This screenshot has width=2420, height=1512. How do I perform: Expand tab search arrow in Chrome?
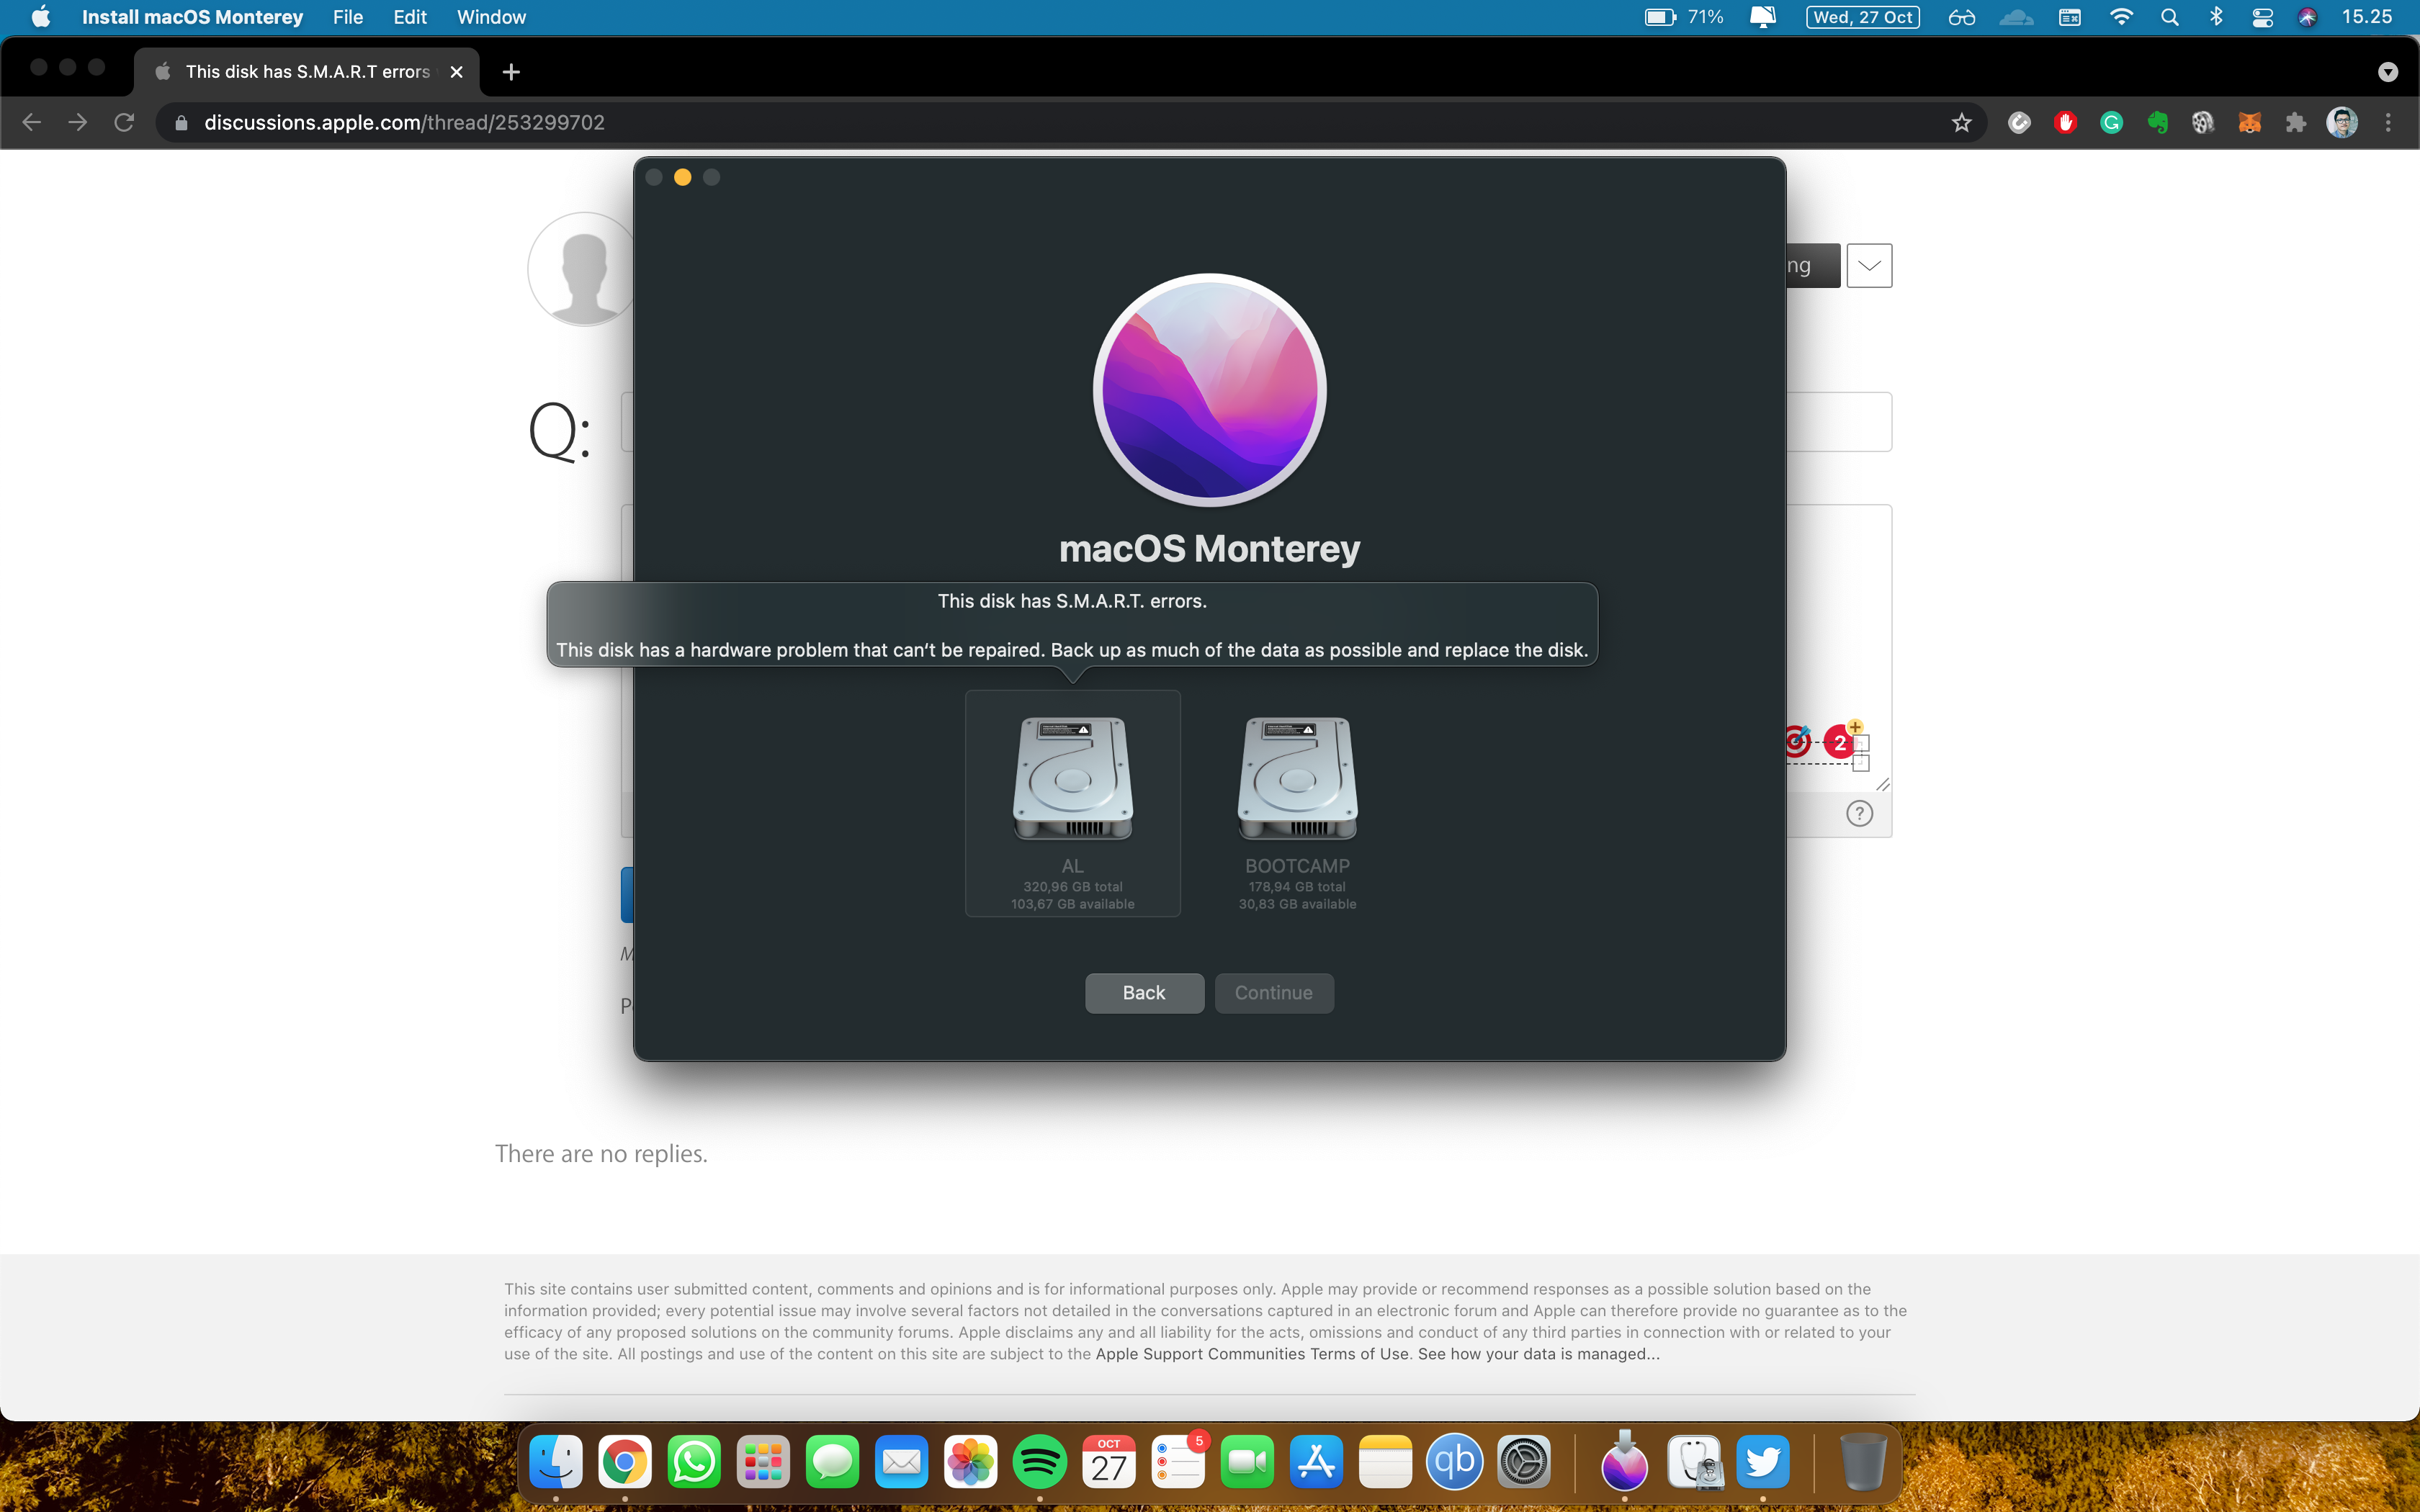[2387, 72]
